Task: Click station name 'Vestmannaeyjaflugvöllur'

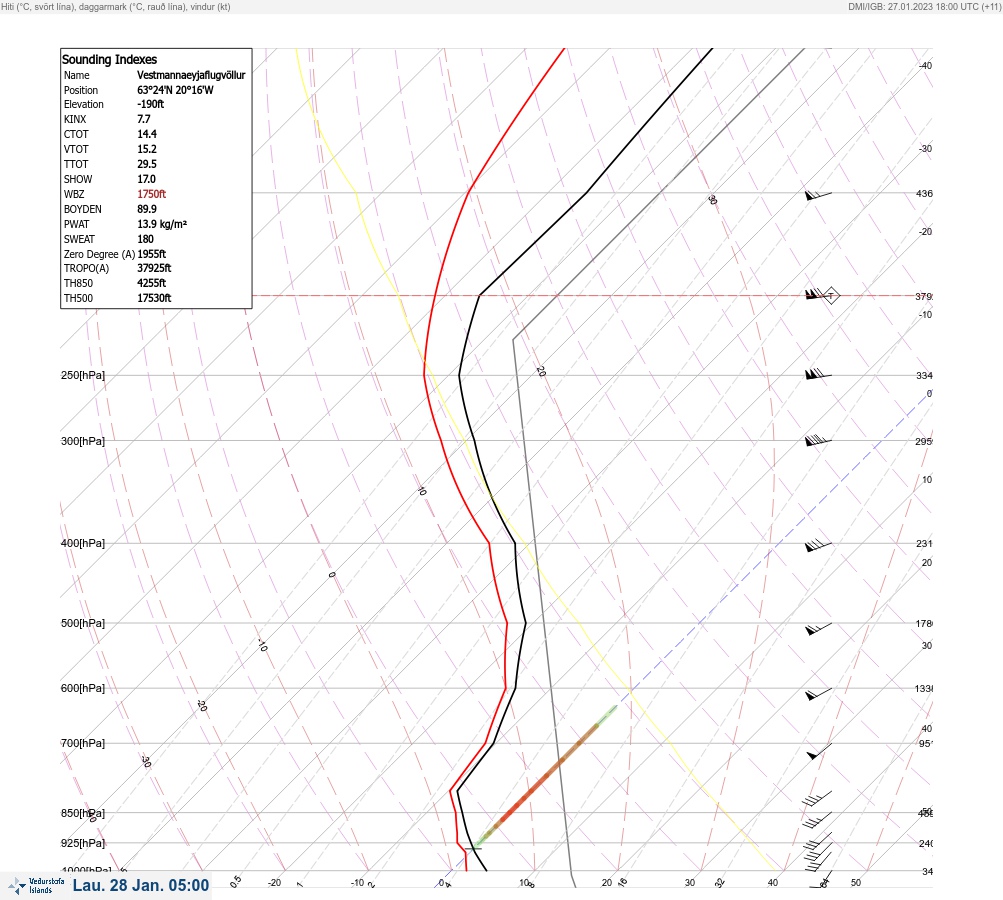Action: pyautogui.click(x=191, y=75)
